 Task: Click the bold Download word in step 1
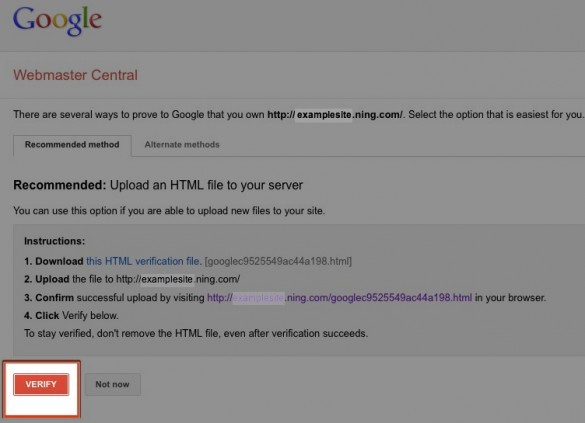[x=59, y=261]
